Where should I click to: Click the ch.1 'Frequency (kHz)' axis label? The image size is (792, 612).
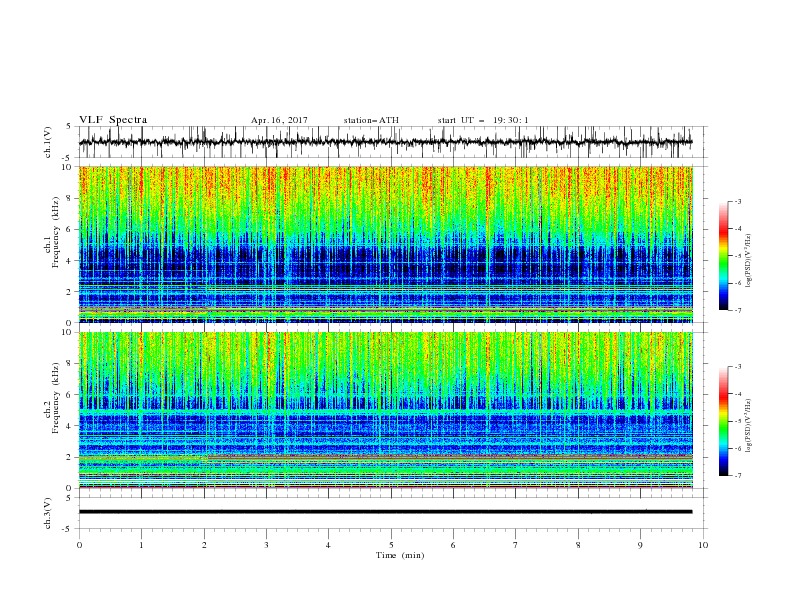[x=56, y=232]
